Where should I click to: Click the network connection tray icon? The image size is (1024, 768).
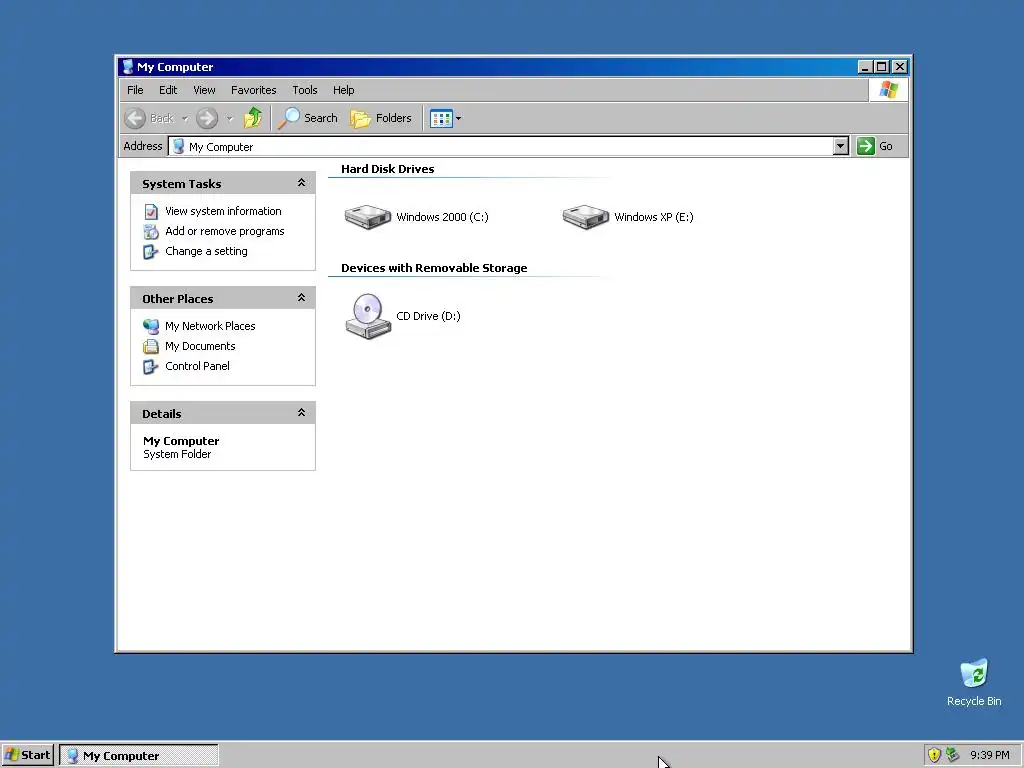tap(953, 755)
